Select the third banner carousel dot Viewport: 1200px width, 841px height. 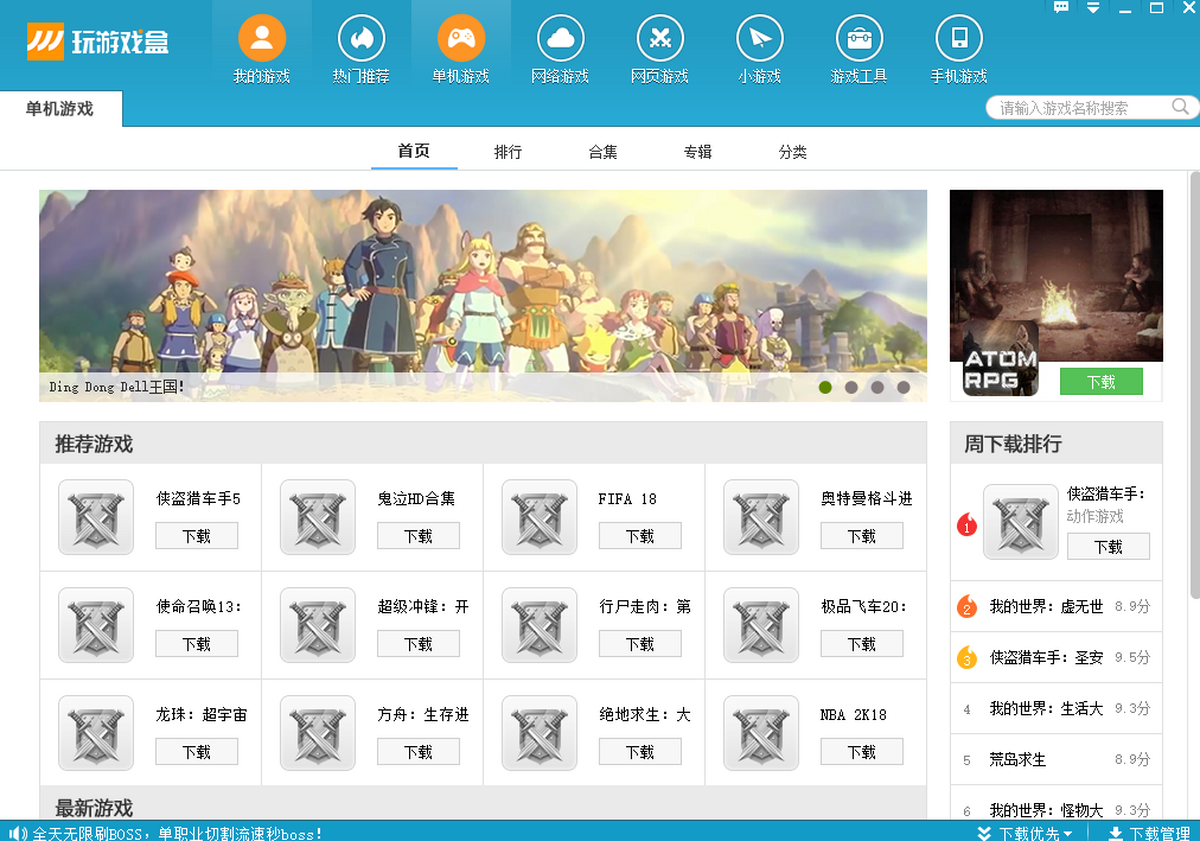pyautogui.click(x=877, y=387)
